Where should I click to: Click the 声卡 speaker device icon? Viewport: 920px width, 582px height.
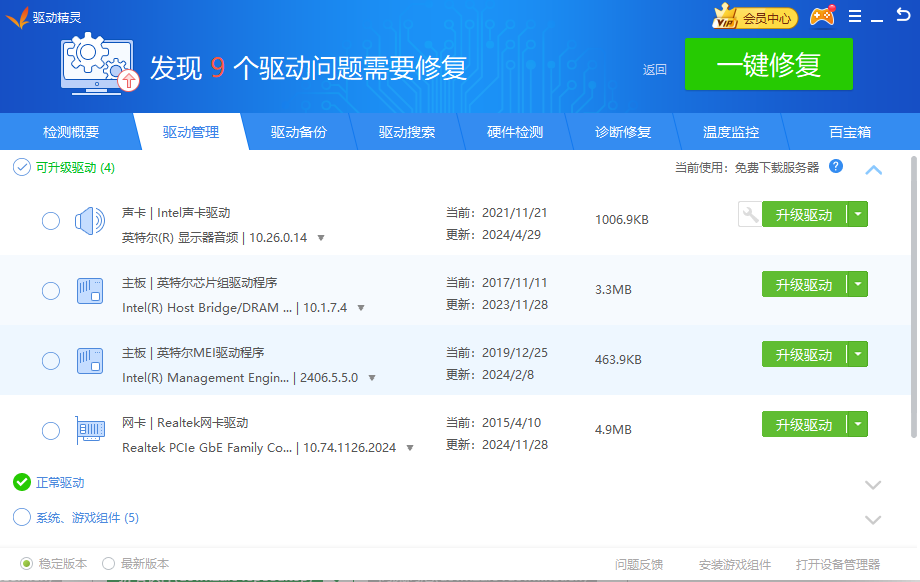[90, 221]
